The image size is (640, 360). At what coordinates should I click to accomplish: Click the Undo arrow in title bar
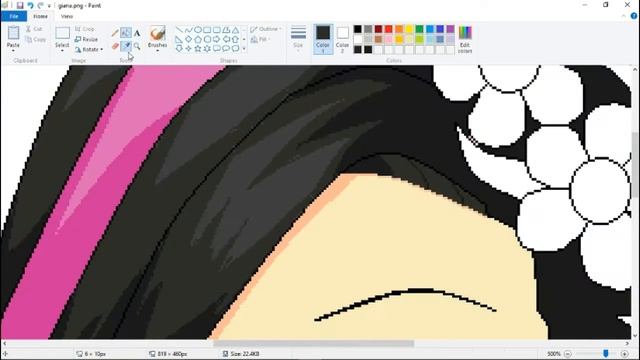pos(30,6)
